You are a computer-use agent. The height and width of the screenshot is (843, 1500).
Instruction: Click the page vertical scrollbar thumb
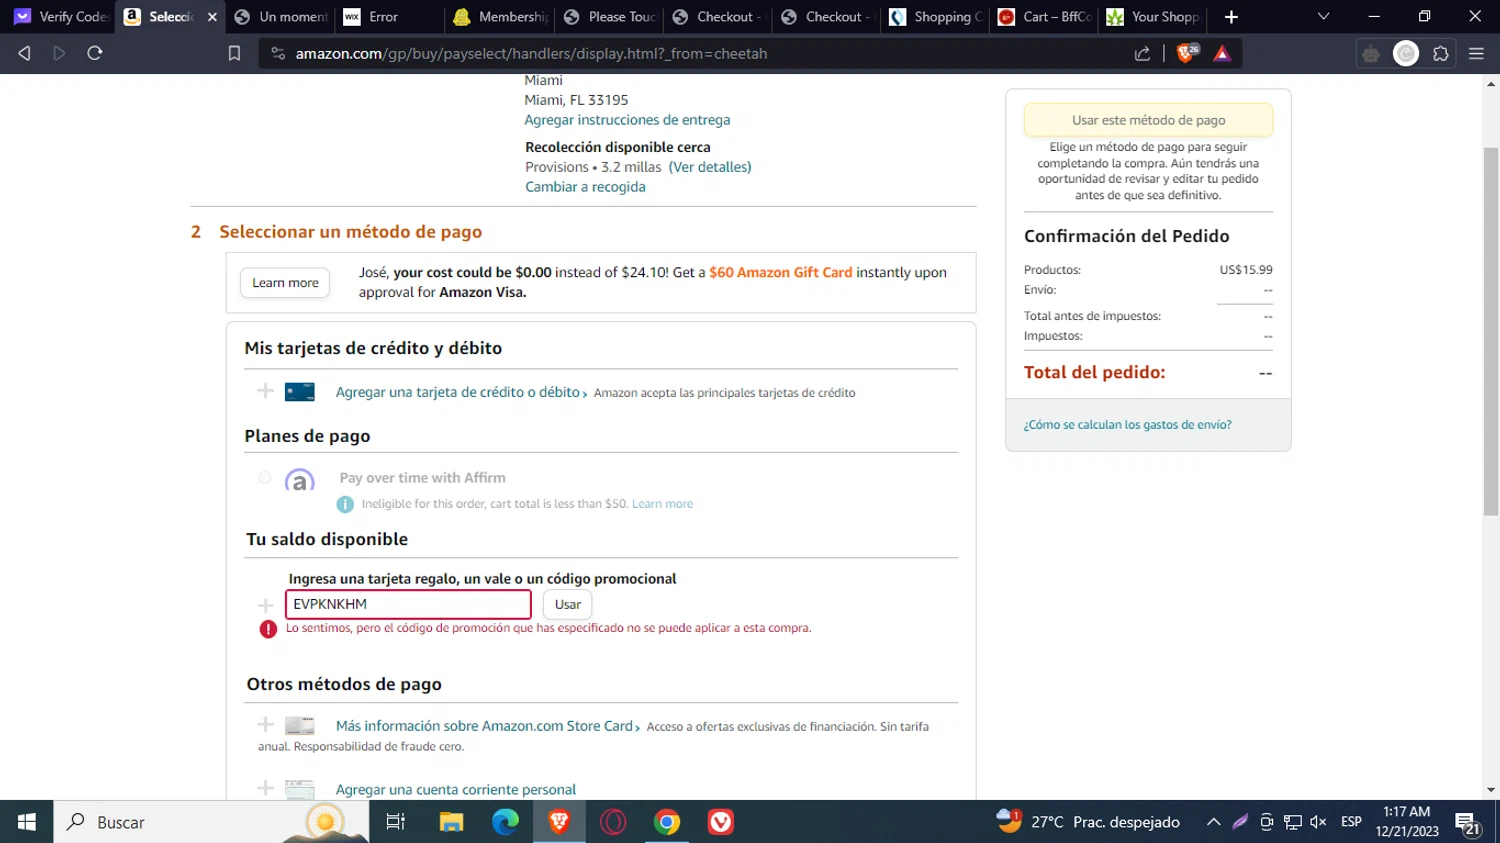tap(1491, 330)
